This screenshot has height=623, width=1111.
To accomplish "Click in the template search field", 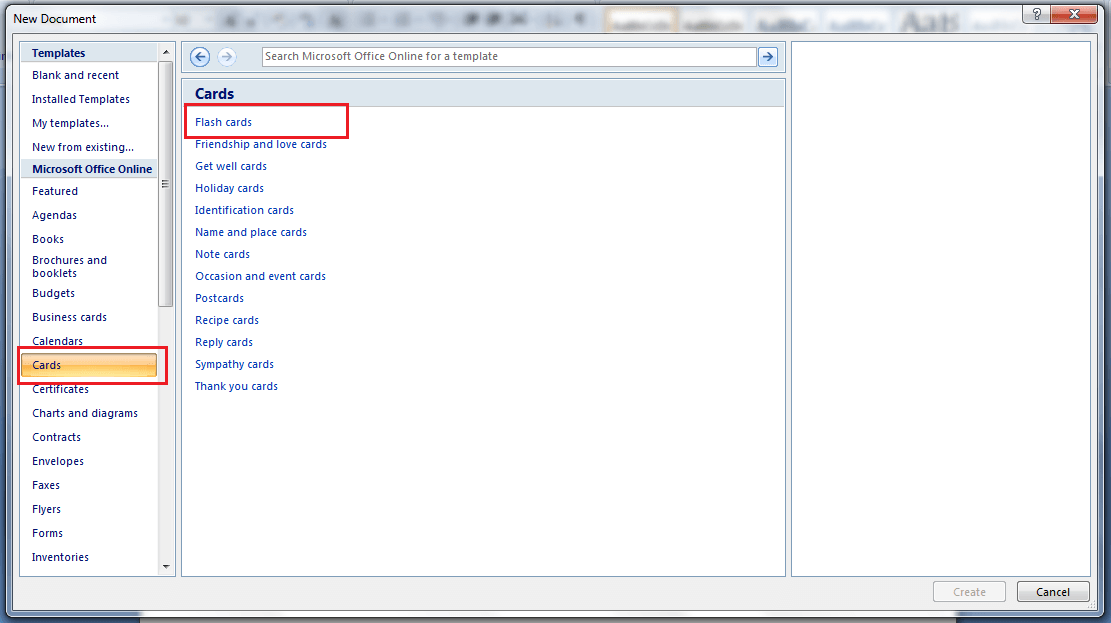I will (x=508, y=57).
